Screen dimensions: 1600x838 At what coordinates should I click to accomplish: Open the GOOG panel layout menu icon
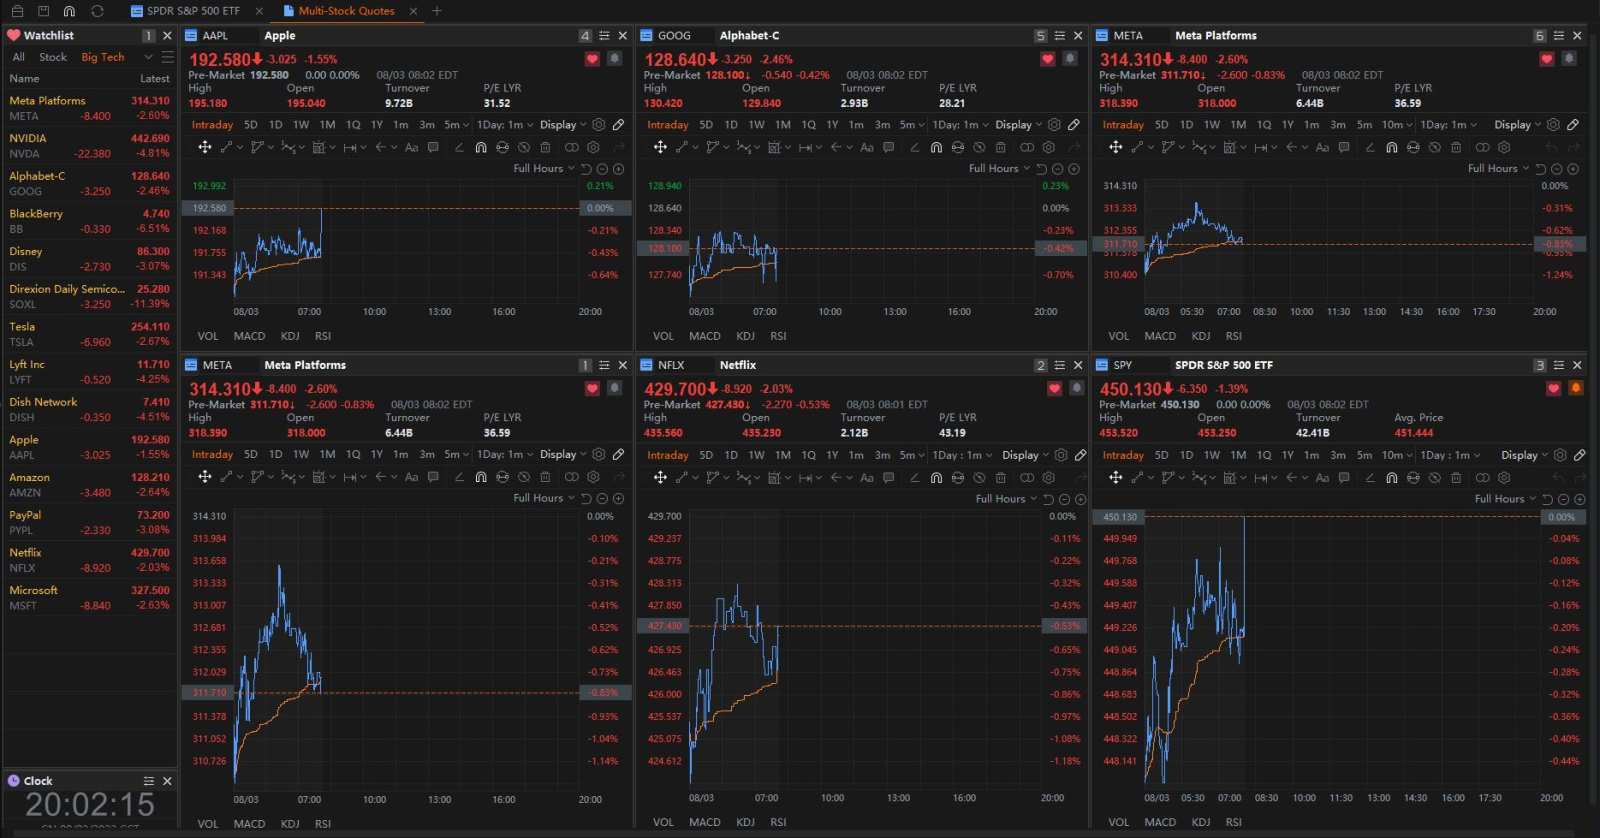tap(1059, 35)
